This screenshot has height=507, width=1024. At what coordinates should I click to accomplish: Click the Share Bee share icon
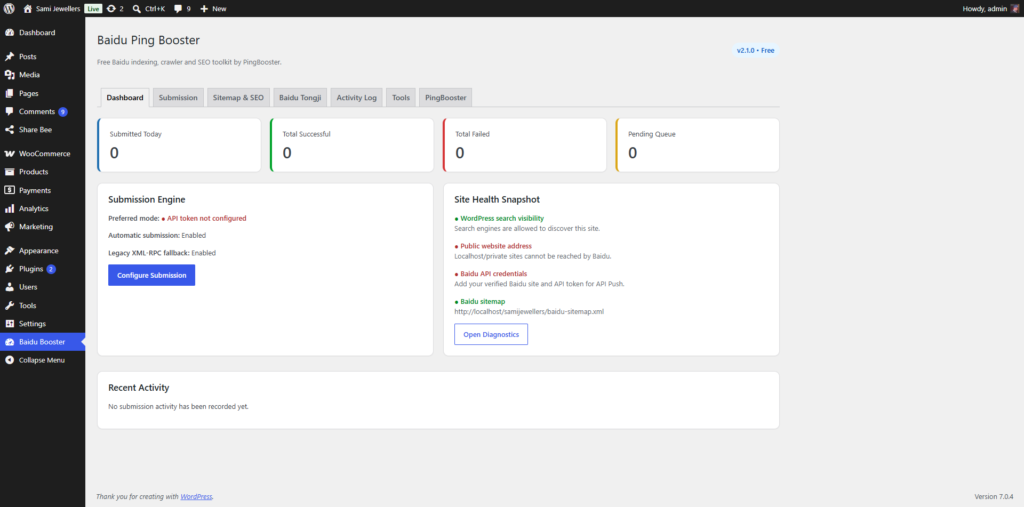point(10,130)
